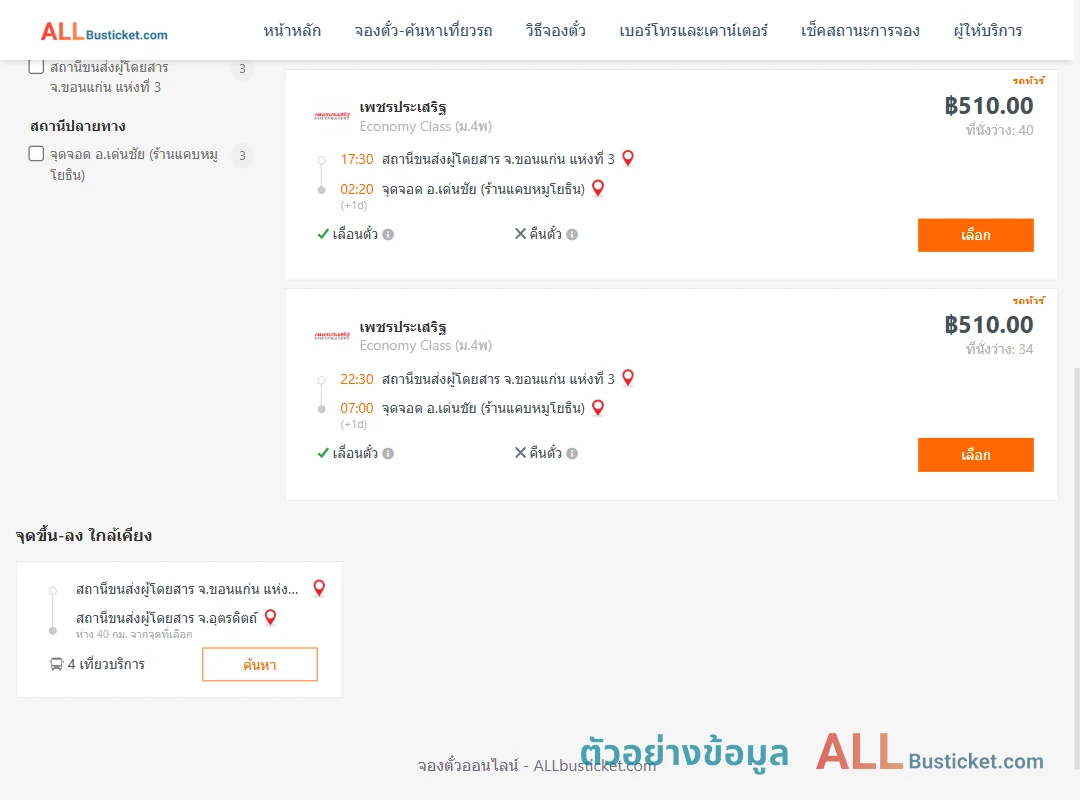The height and width of the screenshot is (800, 1080).
Task: Open ผู้ให้บริการ menu item
Action: click(x=988, y=31)
